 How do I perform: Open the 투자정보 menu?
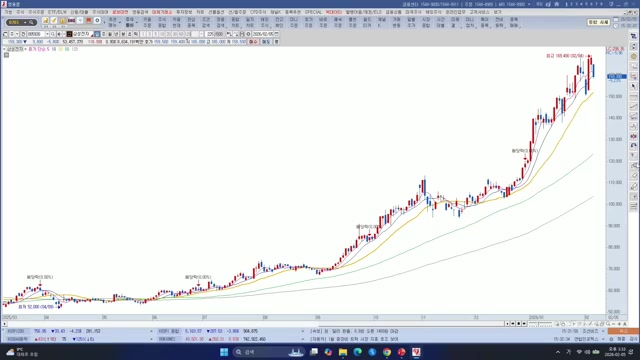[x=184, y=12]
